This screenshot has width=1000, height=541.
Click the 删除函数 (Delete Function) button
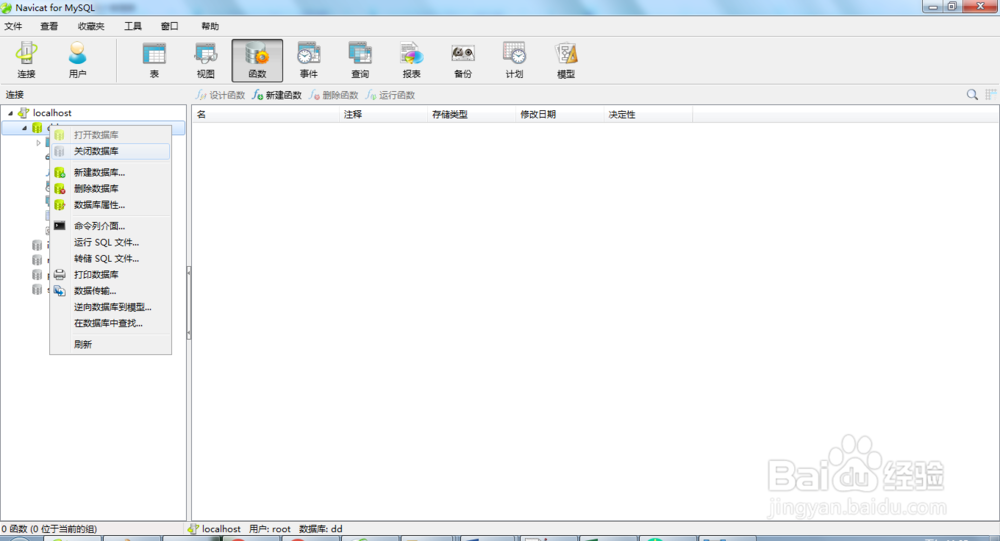click(334, 95)
